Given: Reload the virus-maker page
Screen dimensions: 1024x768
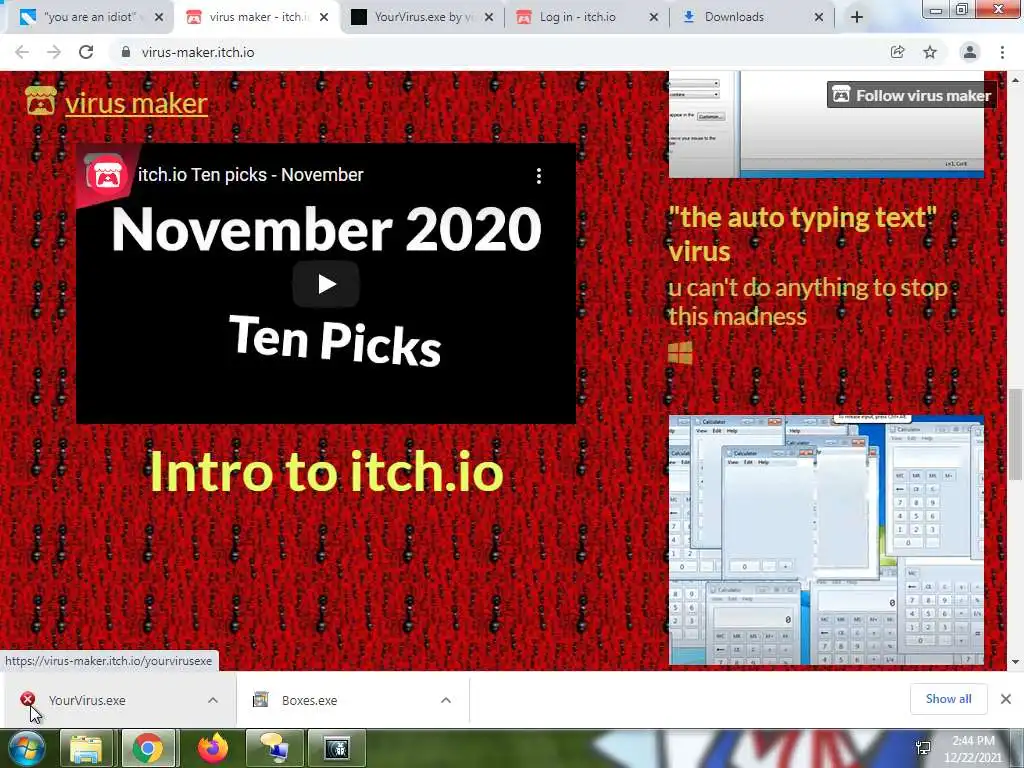Looking at the screenshot, I should [86, 52].
